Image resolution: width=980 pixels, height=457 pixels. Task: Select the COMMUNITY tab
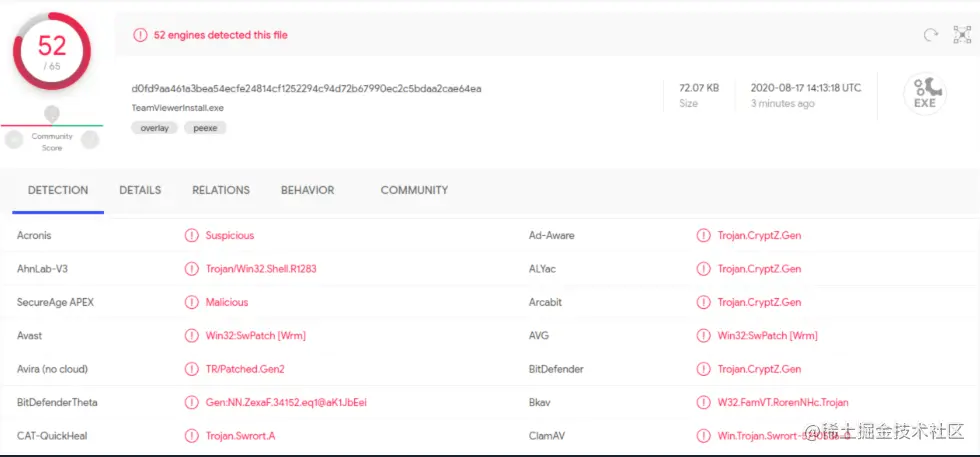[414, 190]
